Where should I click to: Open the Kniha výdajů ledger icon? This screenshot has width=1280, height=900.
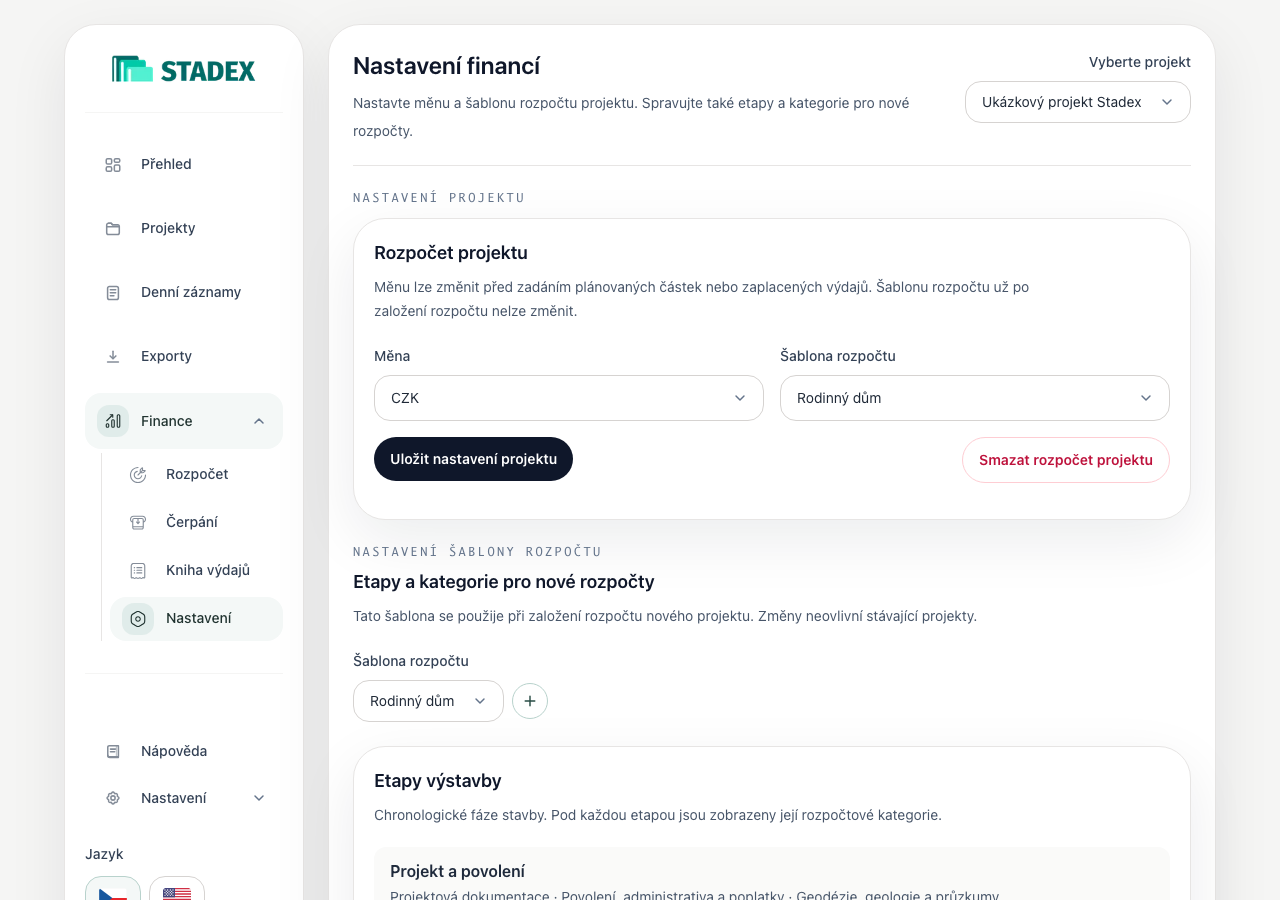[x=138, y=571]
